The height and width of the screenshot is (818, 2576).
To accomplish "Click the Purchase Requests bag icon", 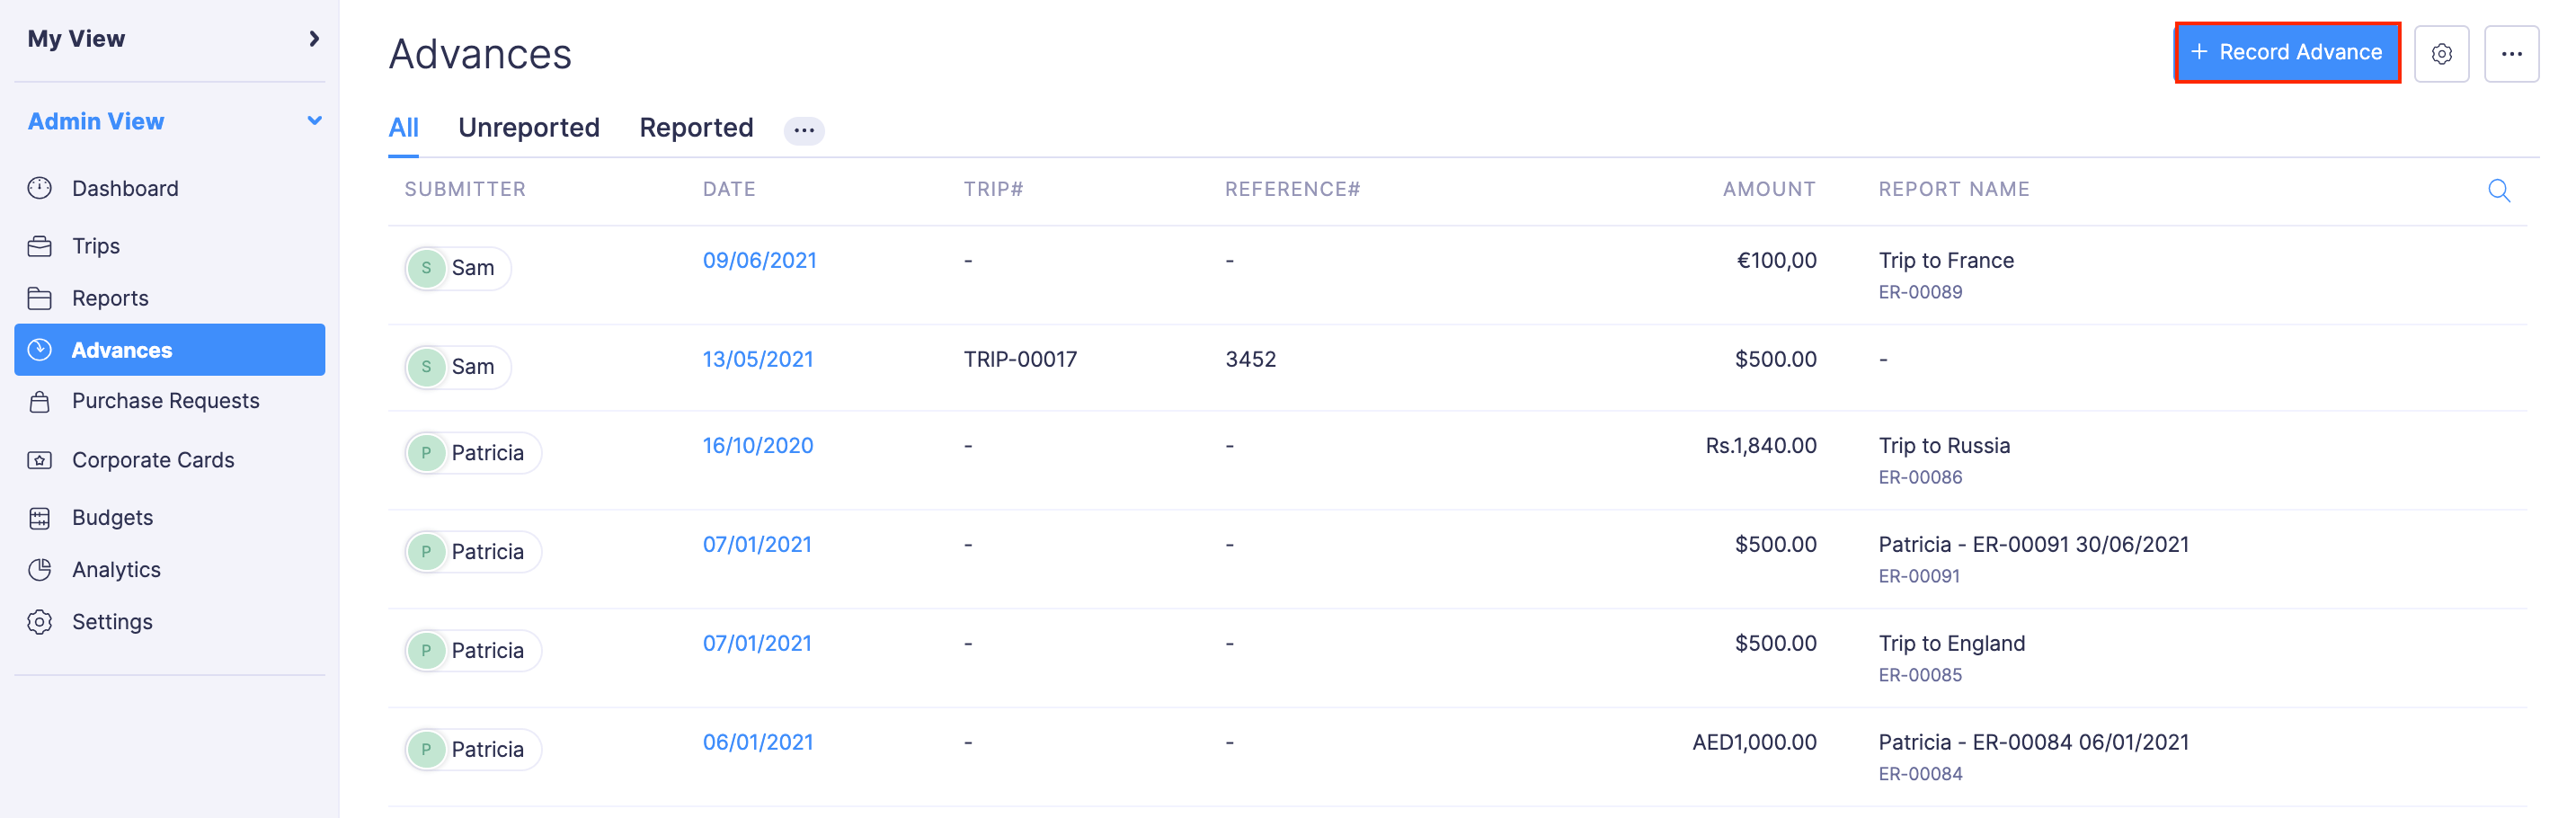I will [40, 401].
